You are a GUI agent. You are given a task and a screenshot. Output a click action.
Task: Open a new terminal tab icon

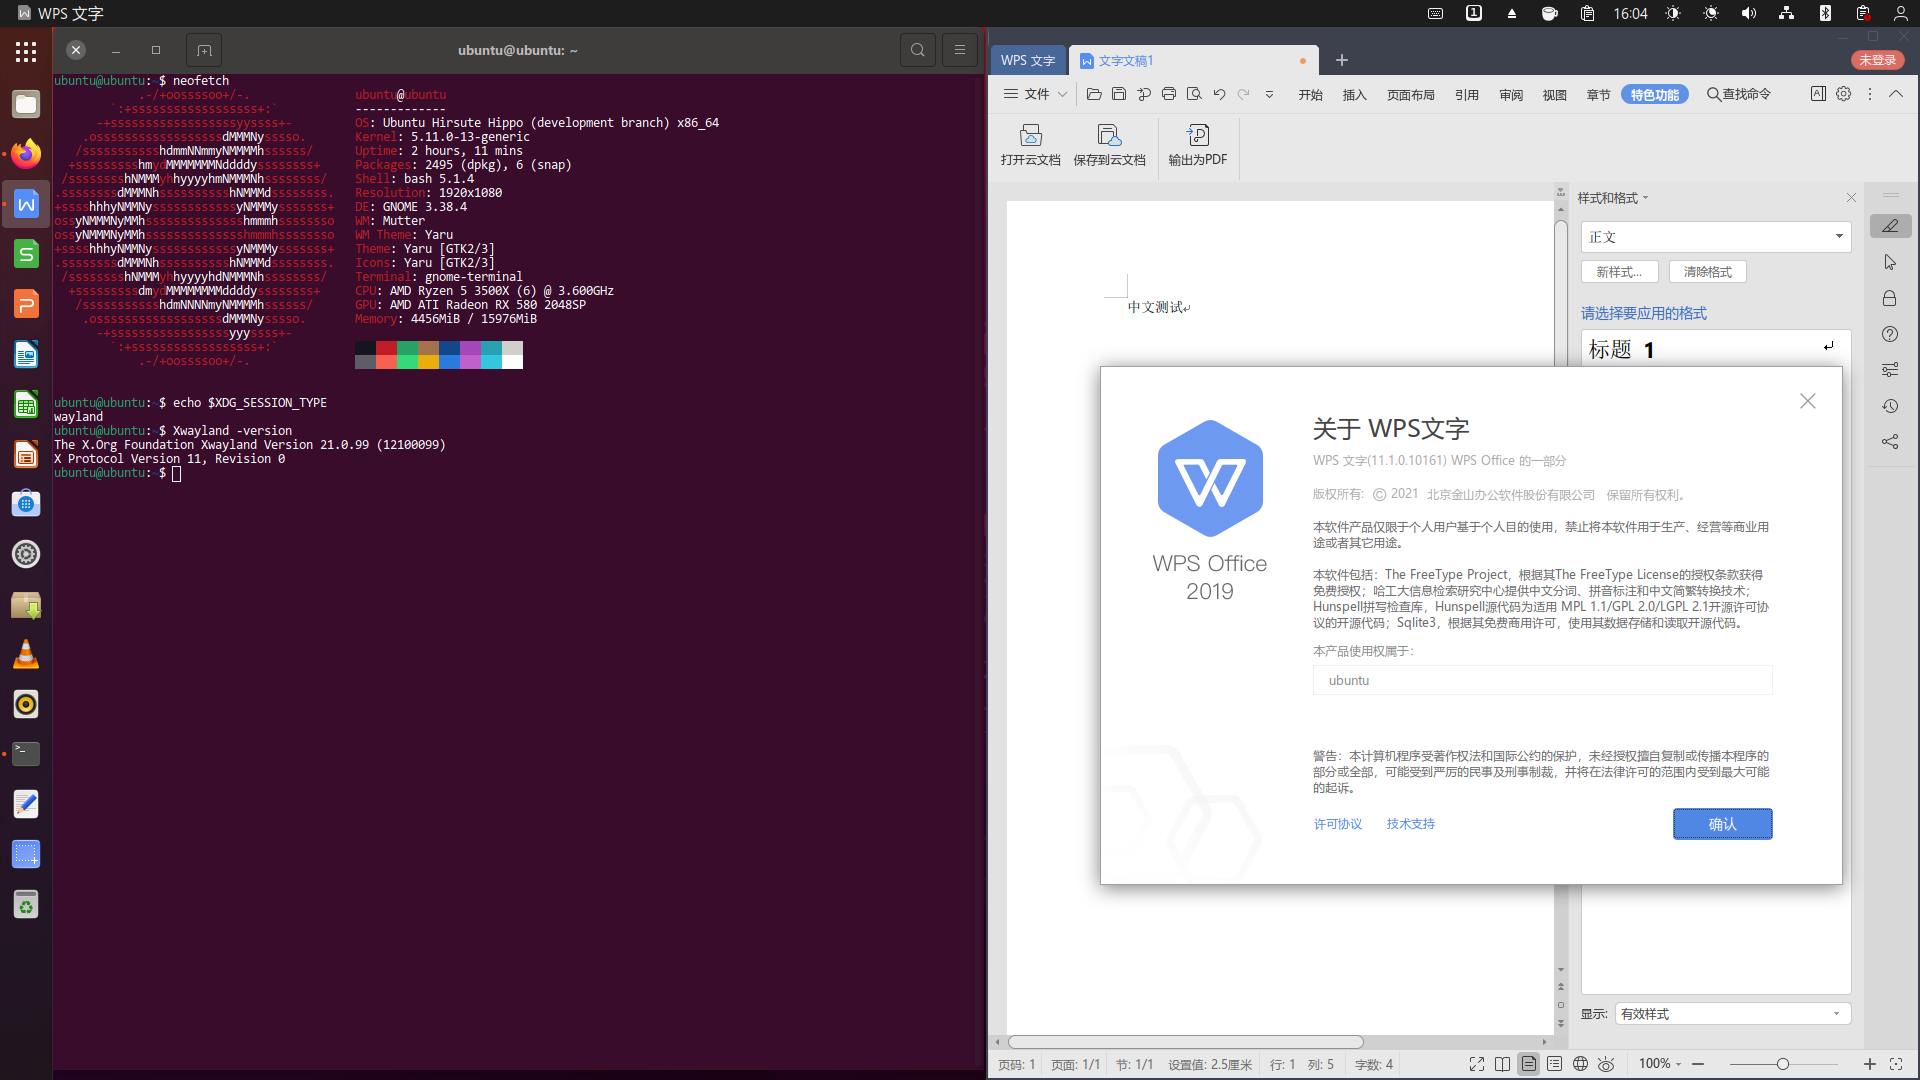(204, 50)
